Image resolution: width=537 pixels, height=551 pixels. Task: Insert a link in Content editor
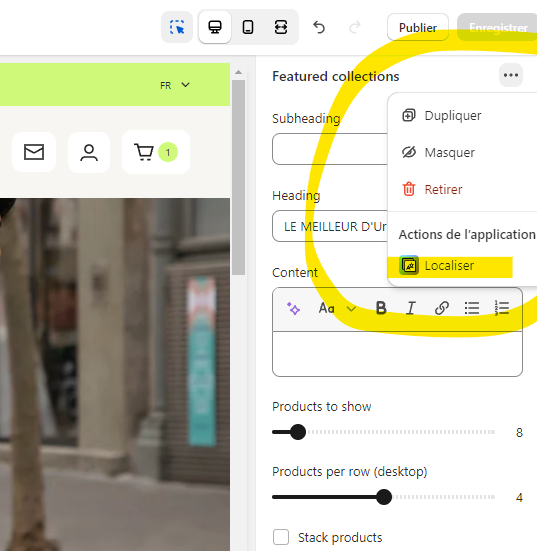tap(441, 308)
